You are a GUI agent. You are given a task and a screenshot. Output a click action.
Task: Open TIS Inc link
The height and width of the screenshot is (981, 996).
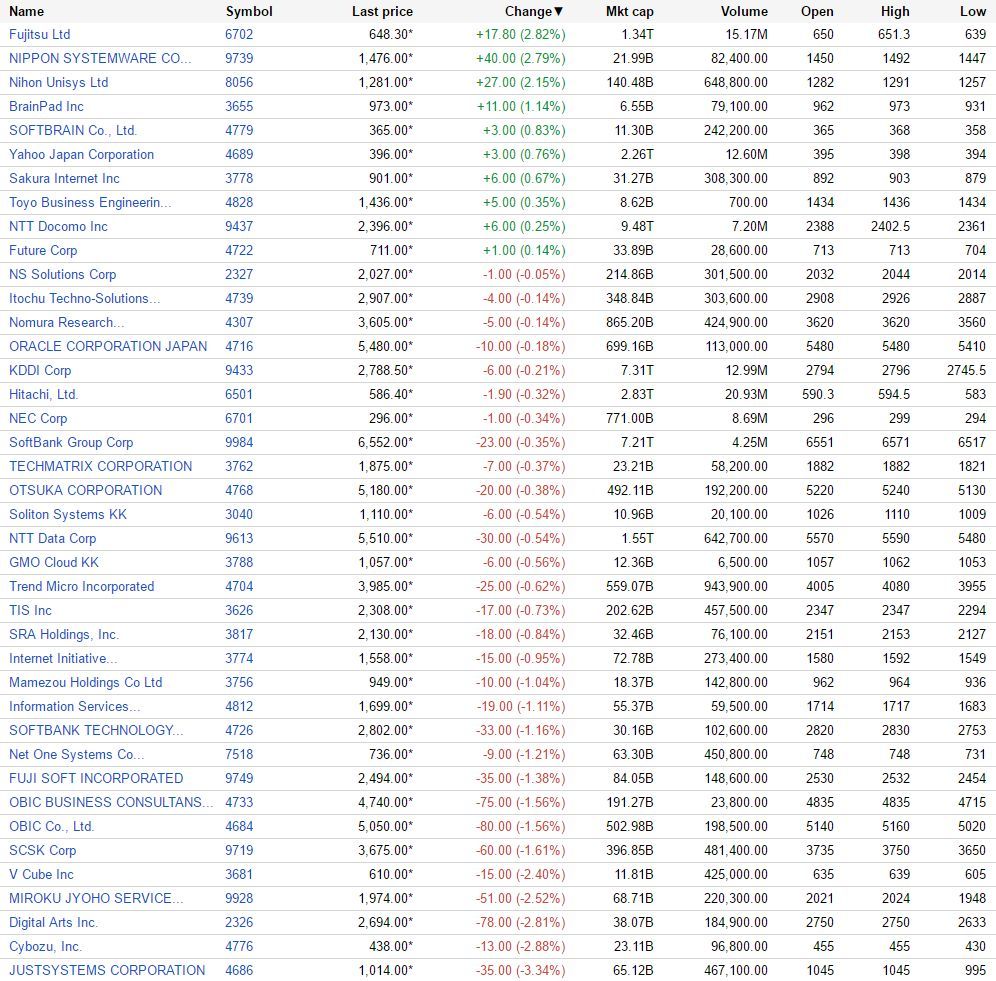tap(30, 611)
